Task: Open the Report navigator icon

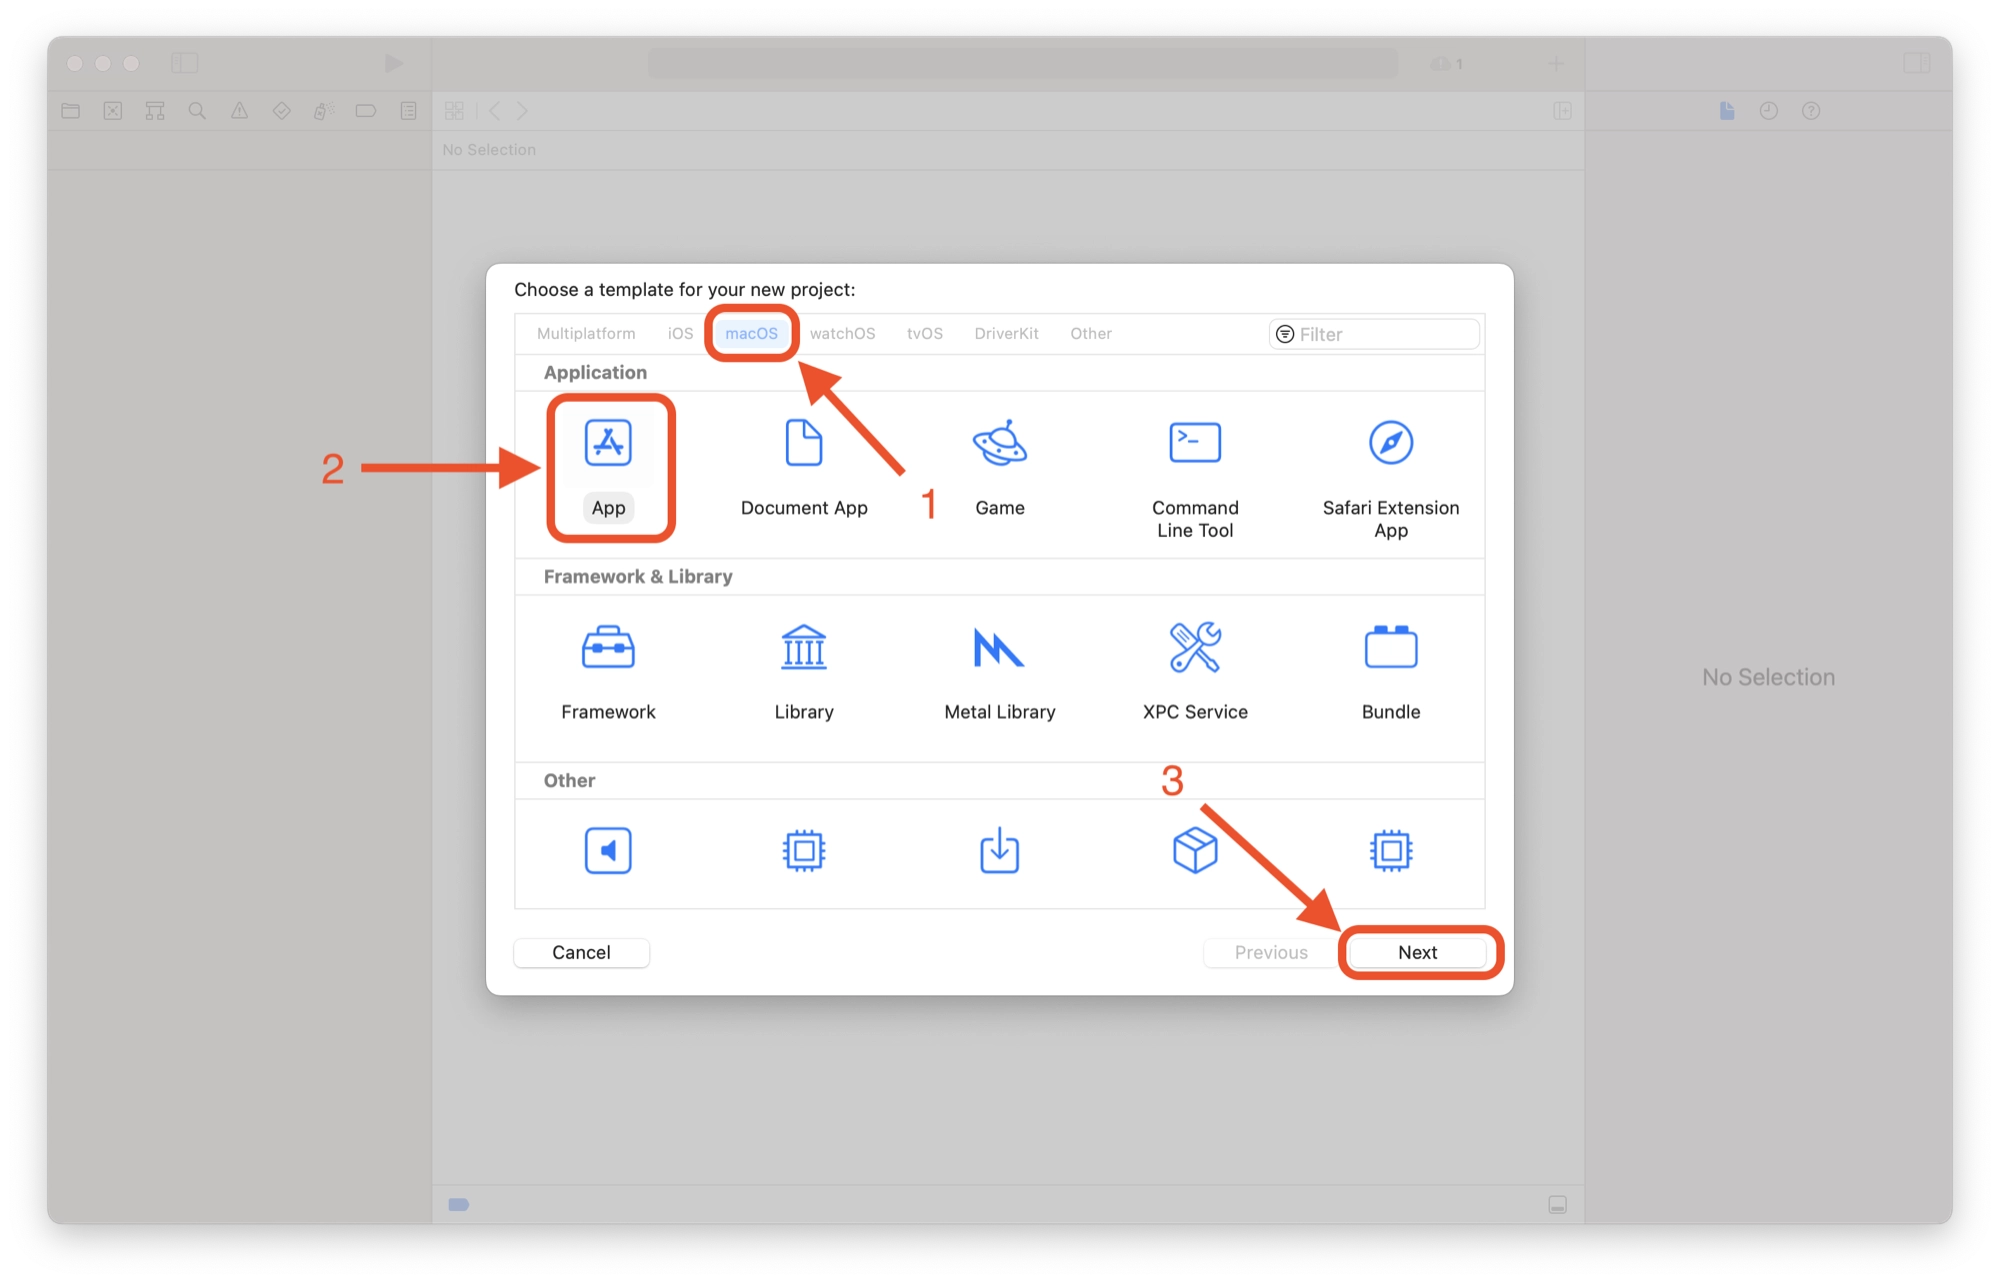Action: coord(408,111)
